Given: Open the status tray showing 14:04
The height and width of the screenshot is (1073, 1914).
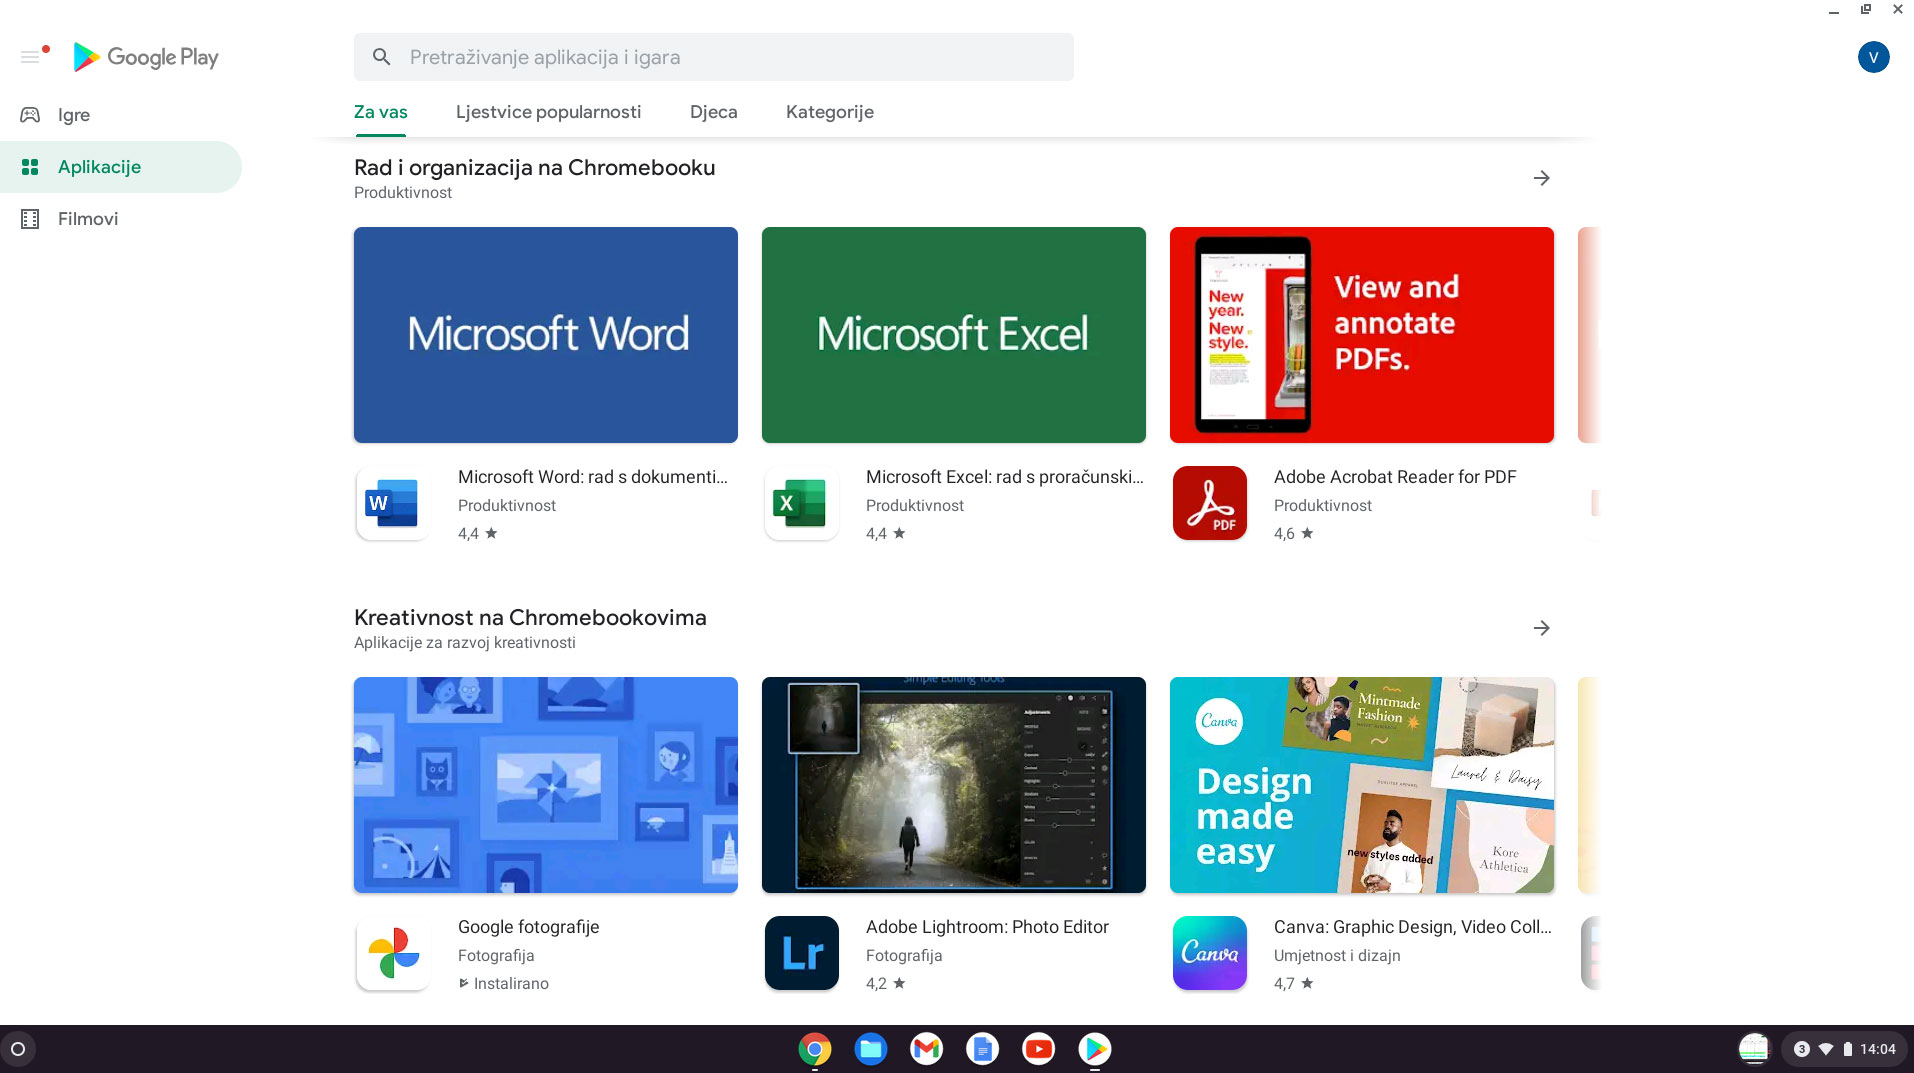Looking at the screenshot, I should pos(1845,1049).
